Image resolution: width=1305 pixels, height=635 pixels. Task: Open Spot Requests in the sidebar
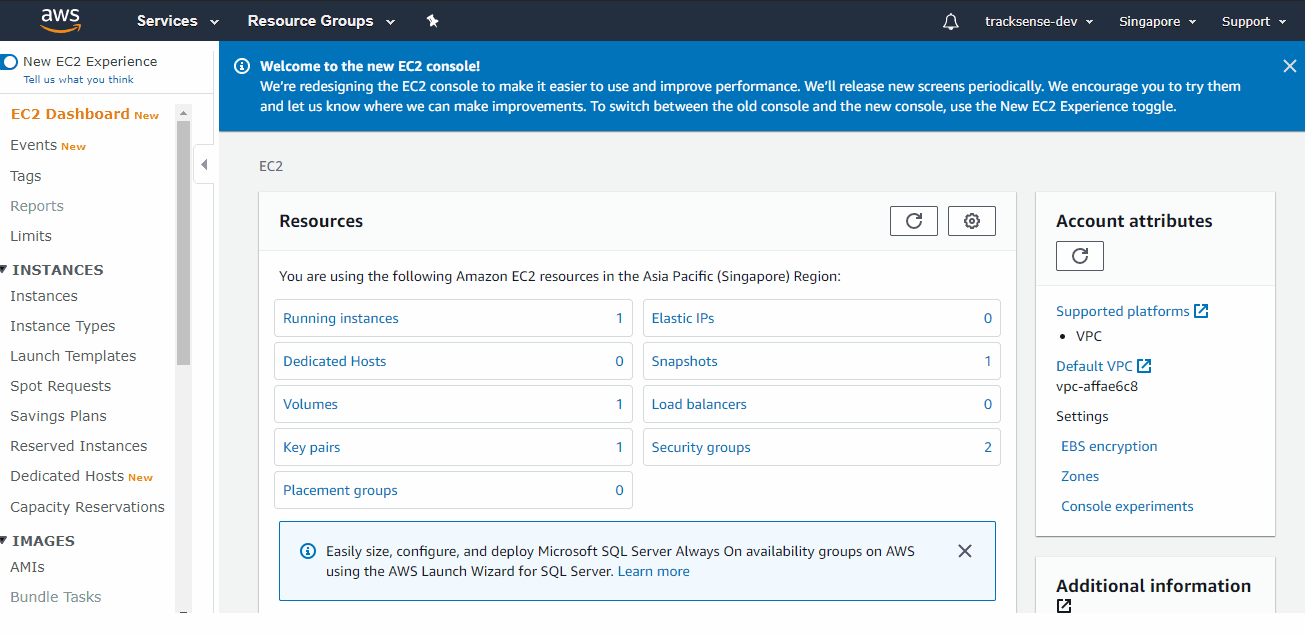[61, 386]
